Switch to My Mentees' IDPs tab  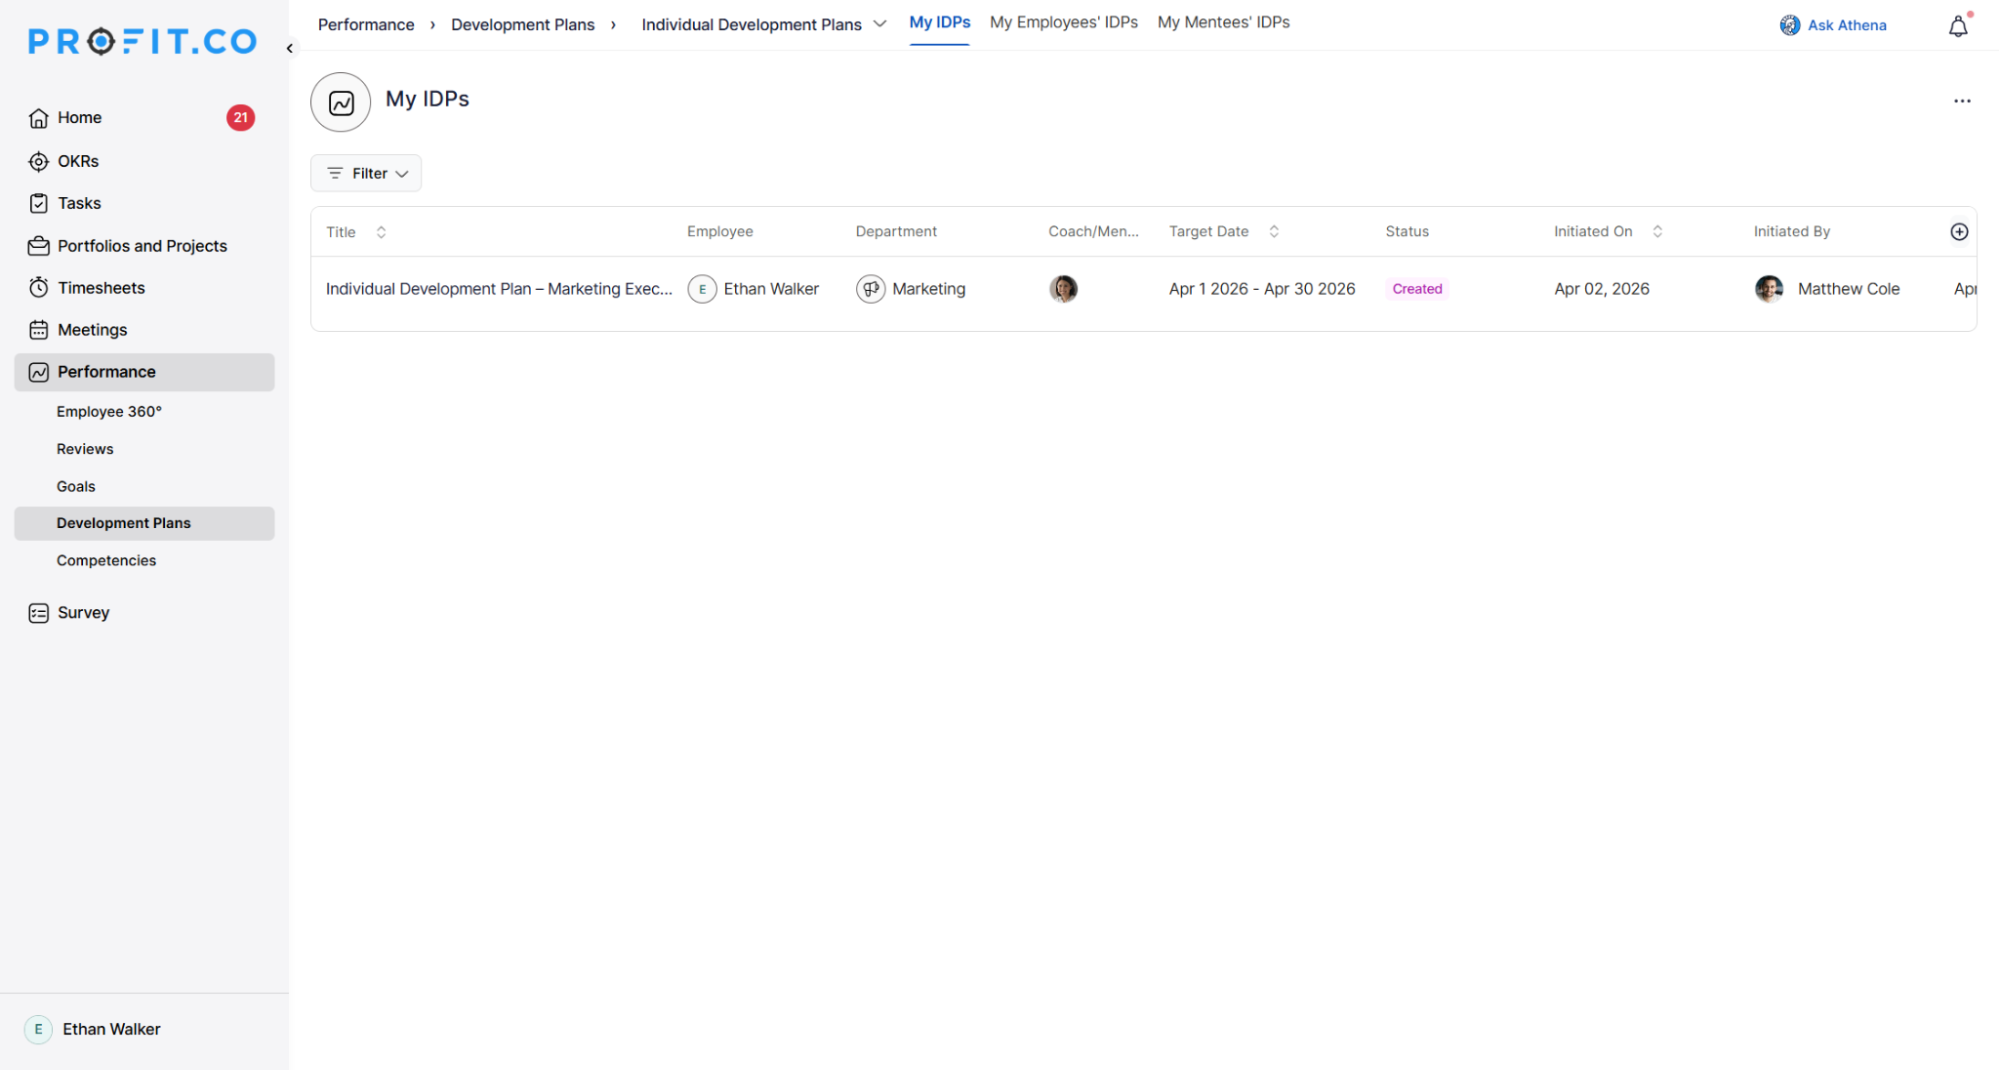[x=1223, y=22]
